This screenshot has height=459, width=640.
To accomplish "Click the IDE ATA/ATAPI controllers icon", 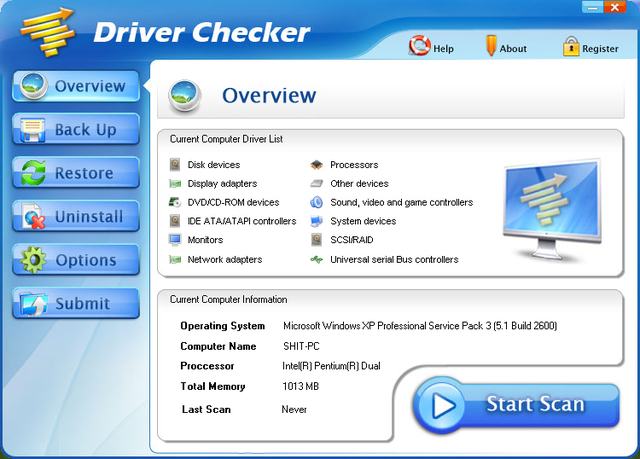I will point(175,221).
